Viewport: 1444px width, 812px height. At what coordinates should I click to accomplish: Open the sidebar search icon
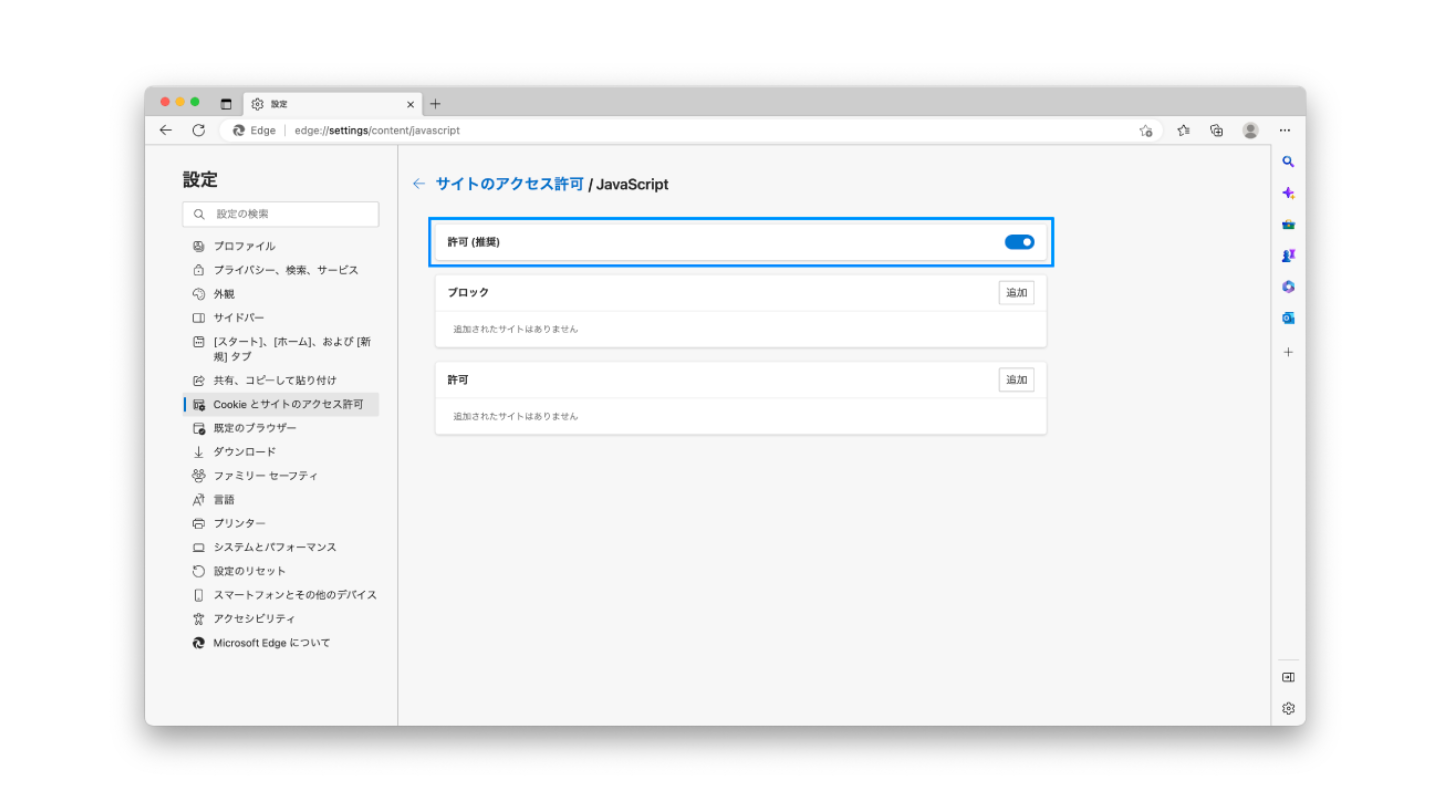click(1288, 162)
